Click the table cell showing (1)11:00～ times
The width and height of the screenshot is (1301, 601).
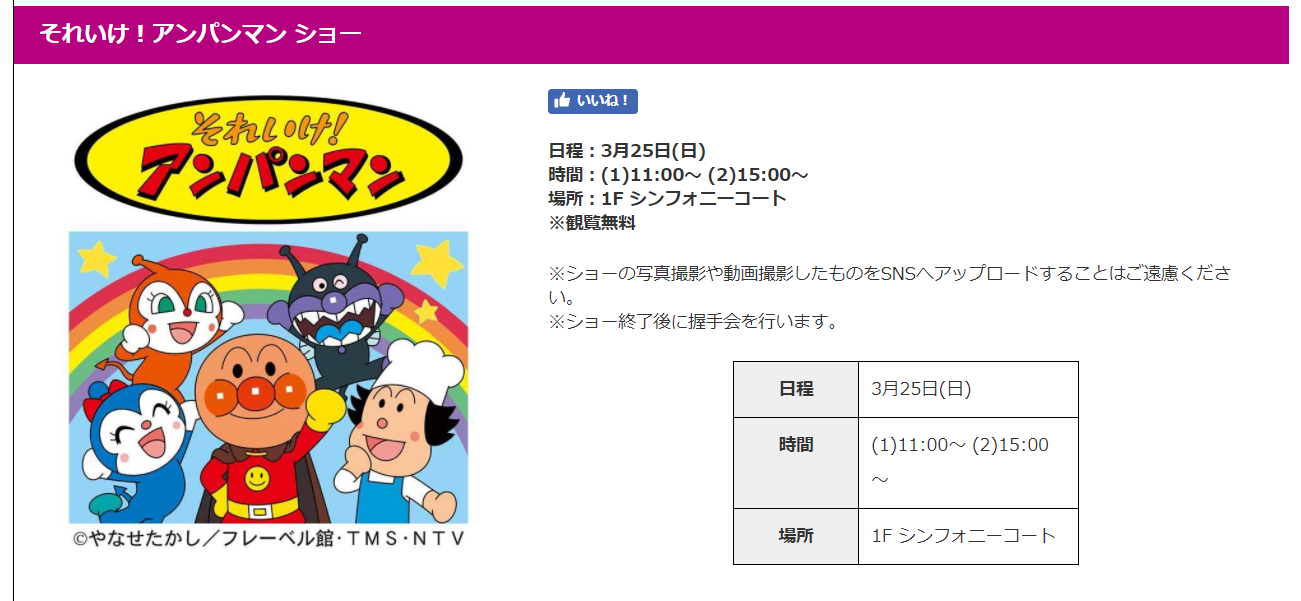coord(968,463)
